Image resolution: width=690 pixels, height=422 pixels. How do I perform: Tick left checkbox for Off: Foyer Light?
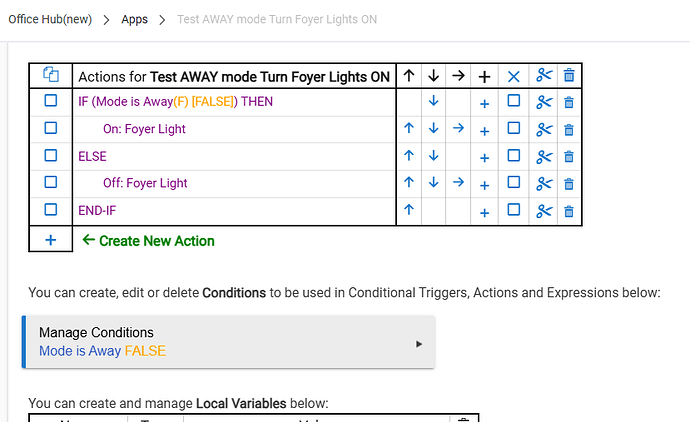pos(50,183)
